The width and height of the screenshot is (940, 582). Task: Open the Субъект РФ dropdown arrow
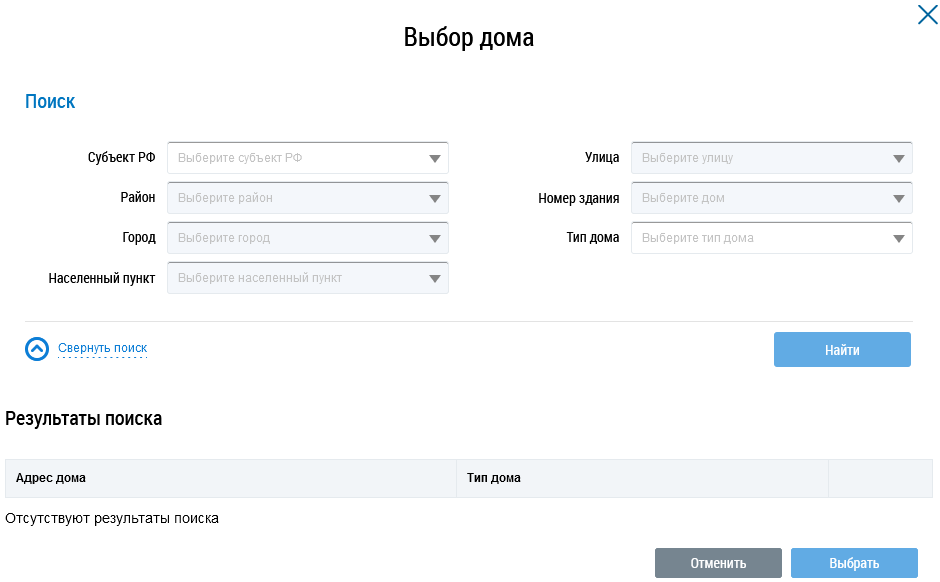(x=434, y=158)
